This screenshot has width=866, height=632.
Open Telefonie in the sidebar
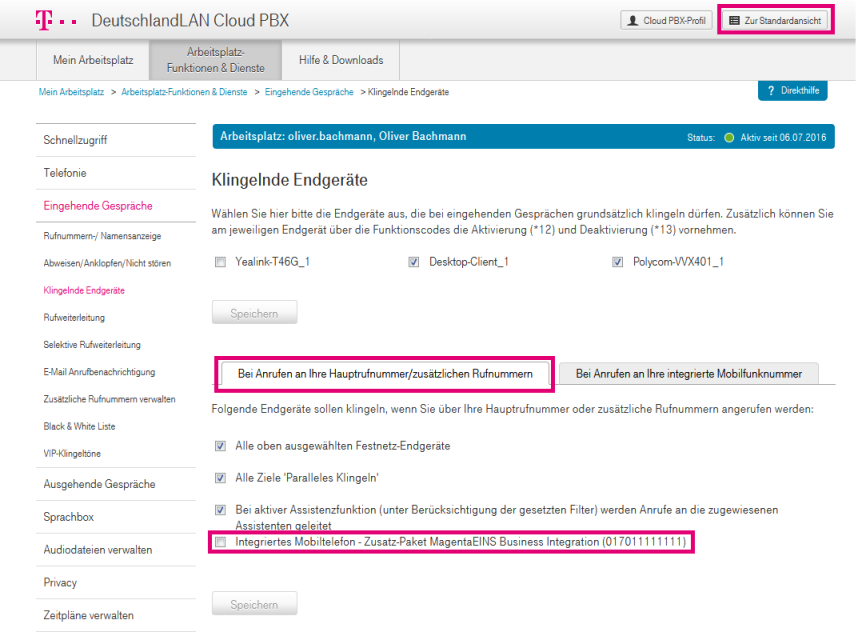click(x=116, y=173)
